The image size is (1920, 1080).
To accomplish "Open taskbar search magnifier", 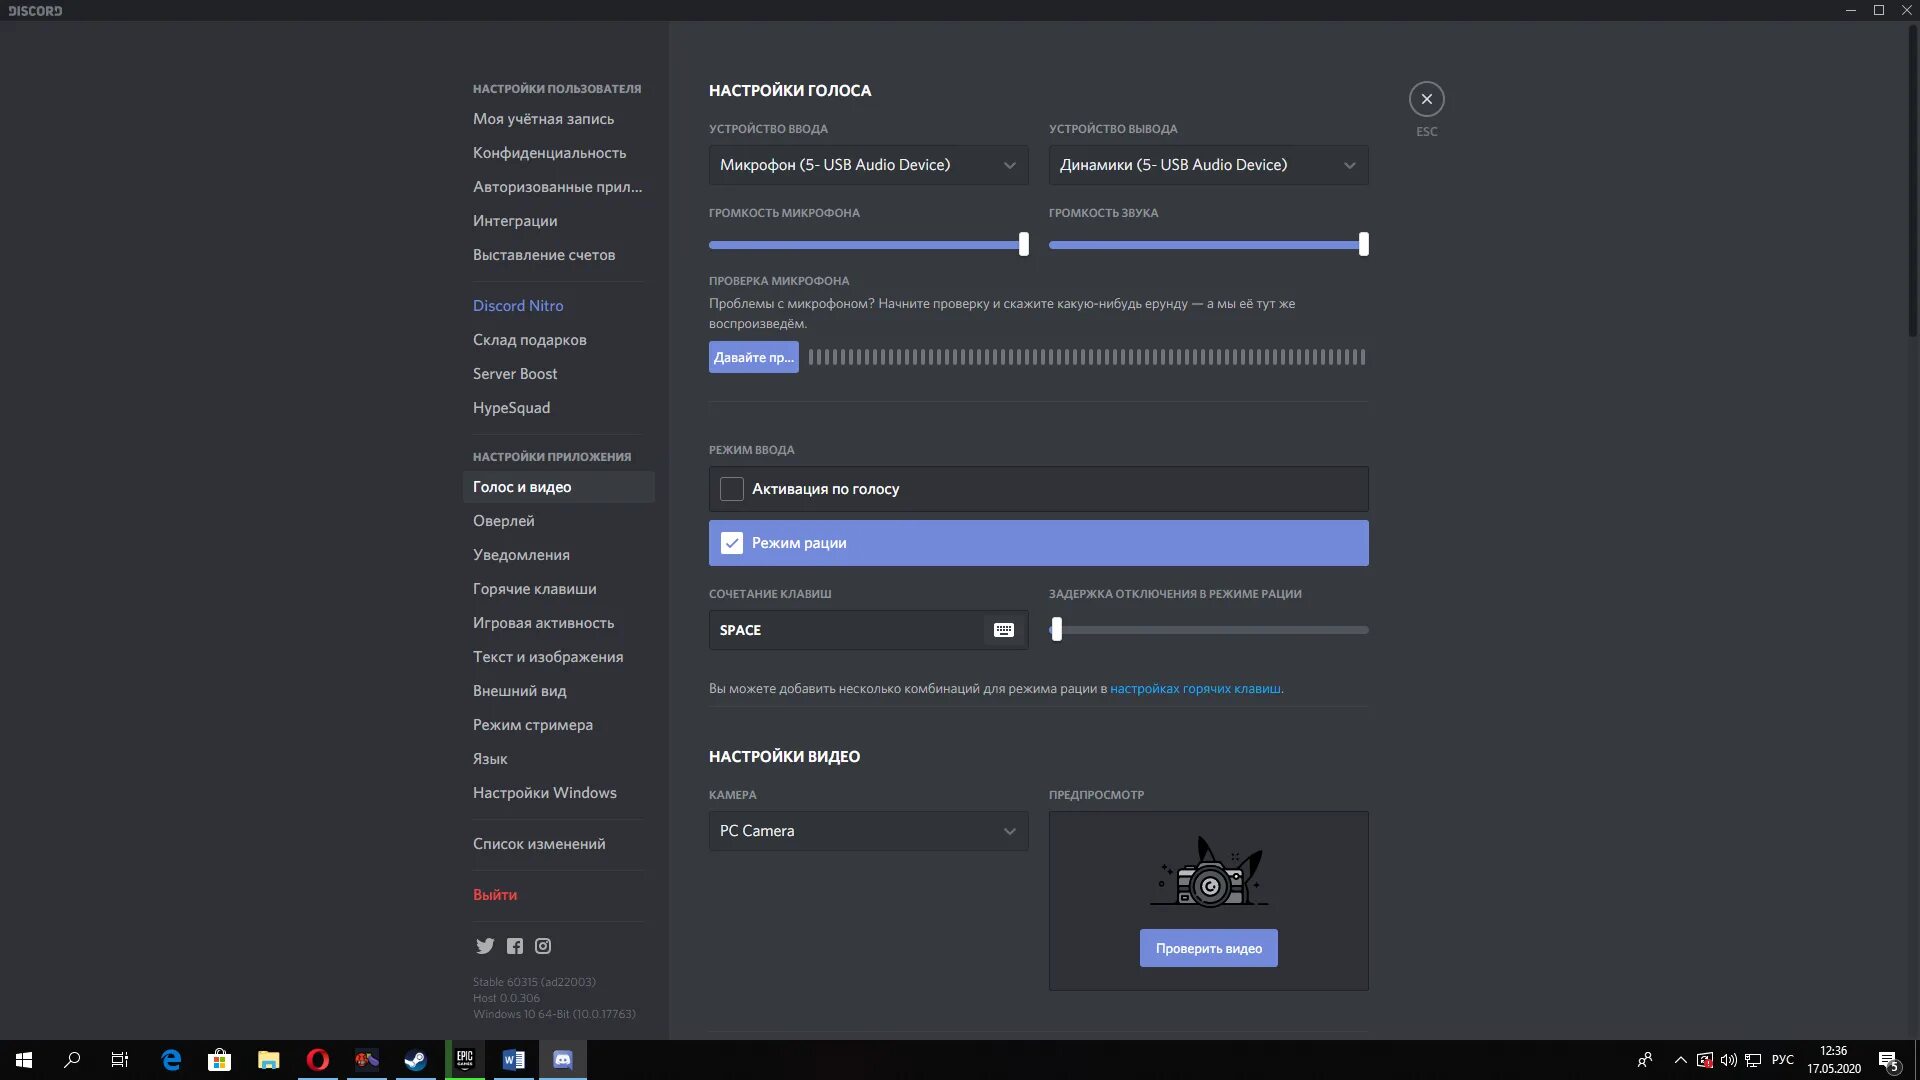I will 72,1060.
